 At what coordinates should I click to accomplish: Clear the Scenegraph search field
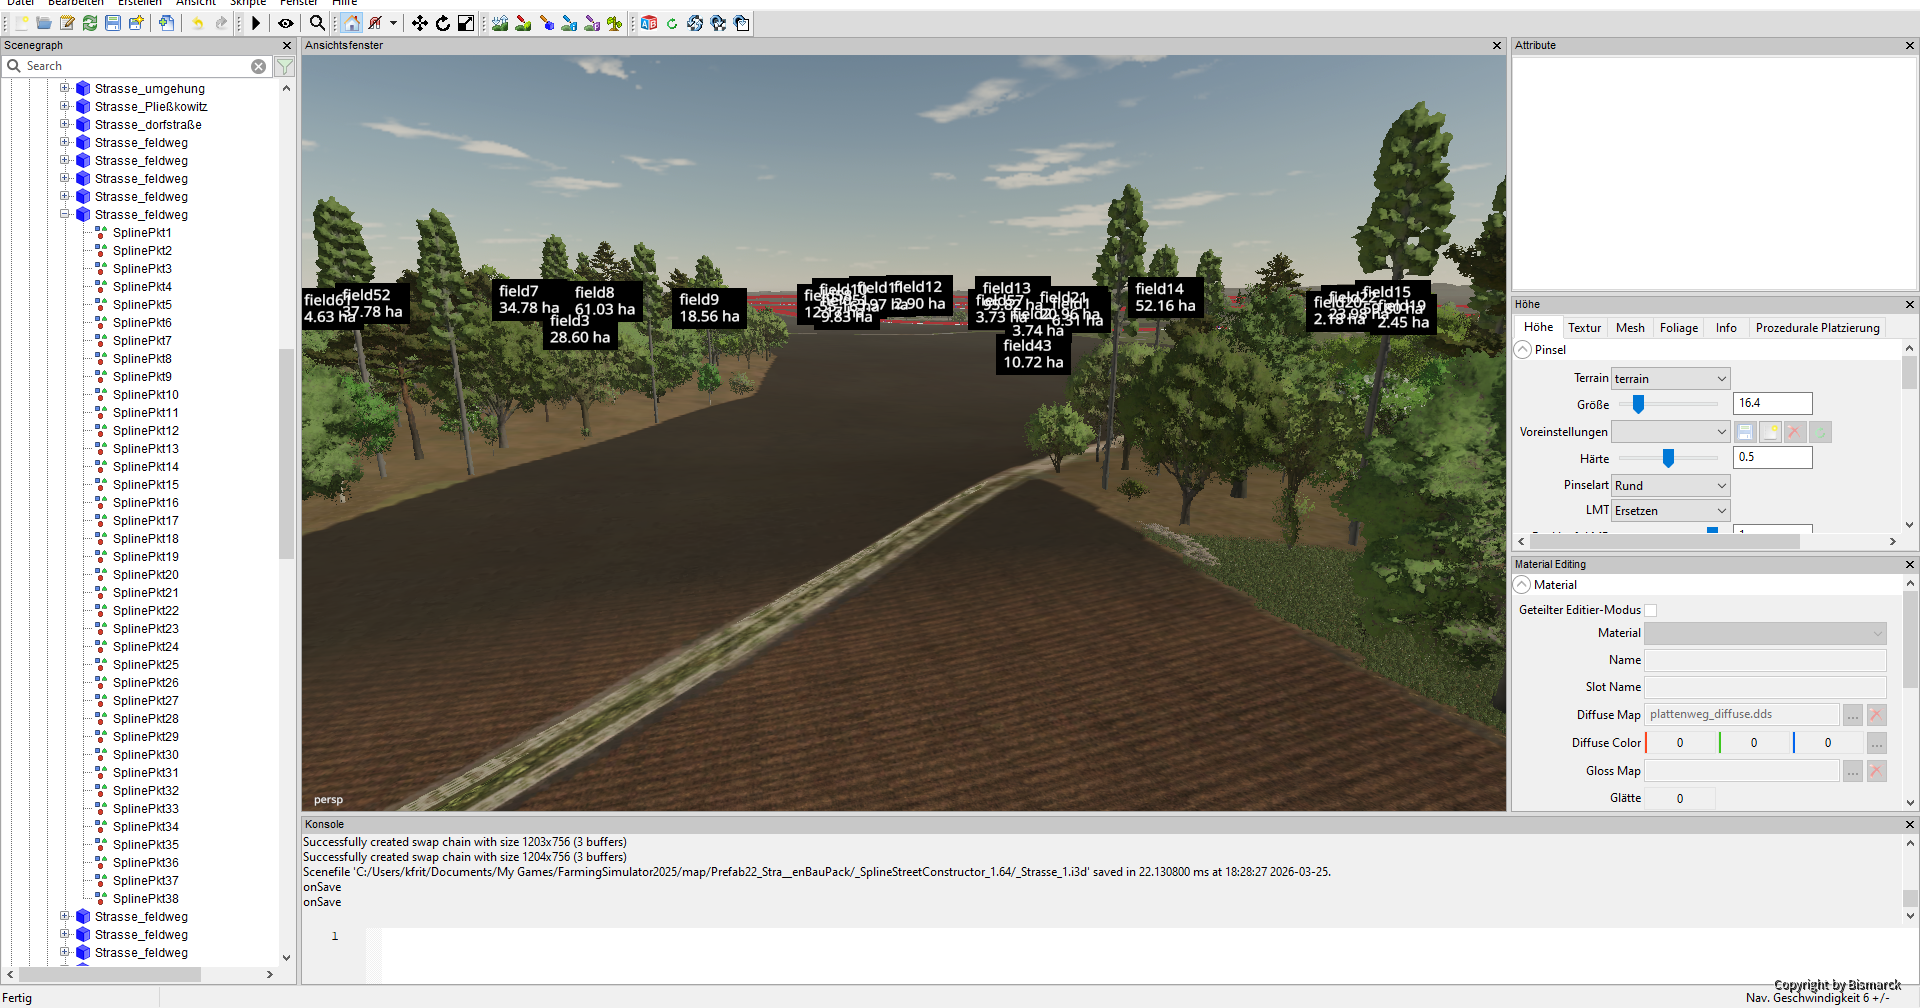259,66
